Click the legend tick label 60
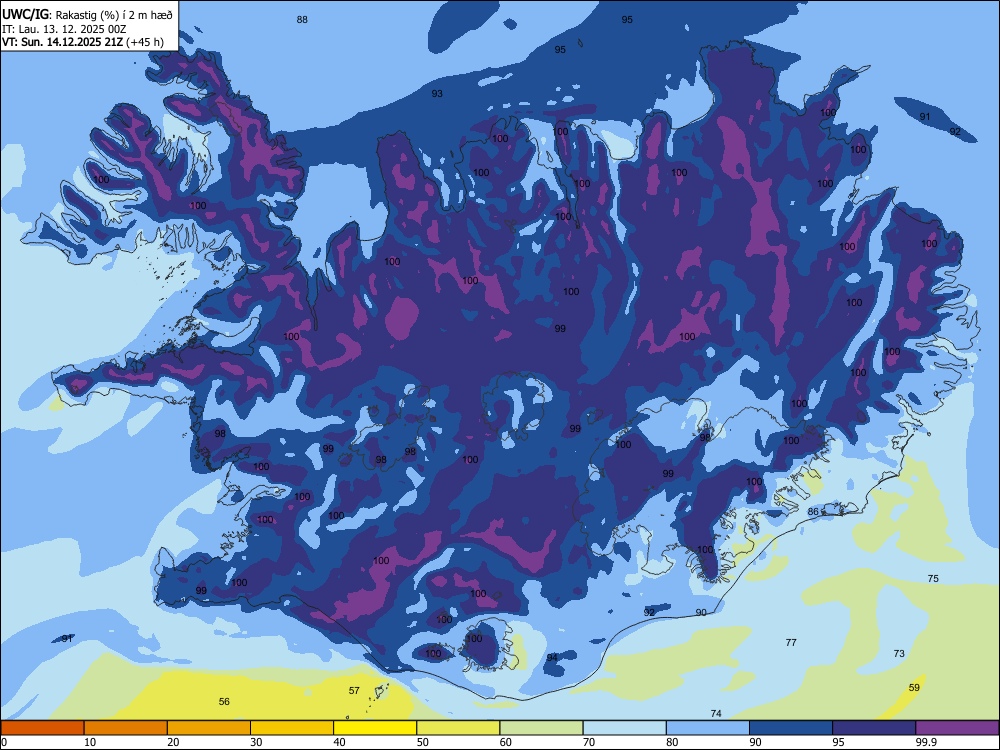Image resolution: width=1000 pixels, height=750 pixels. click(506, 742)
